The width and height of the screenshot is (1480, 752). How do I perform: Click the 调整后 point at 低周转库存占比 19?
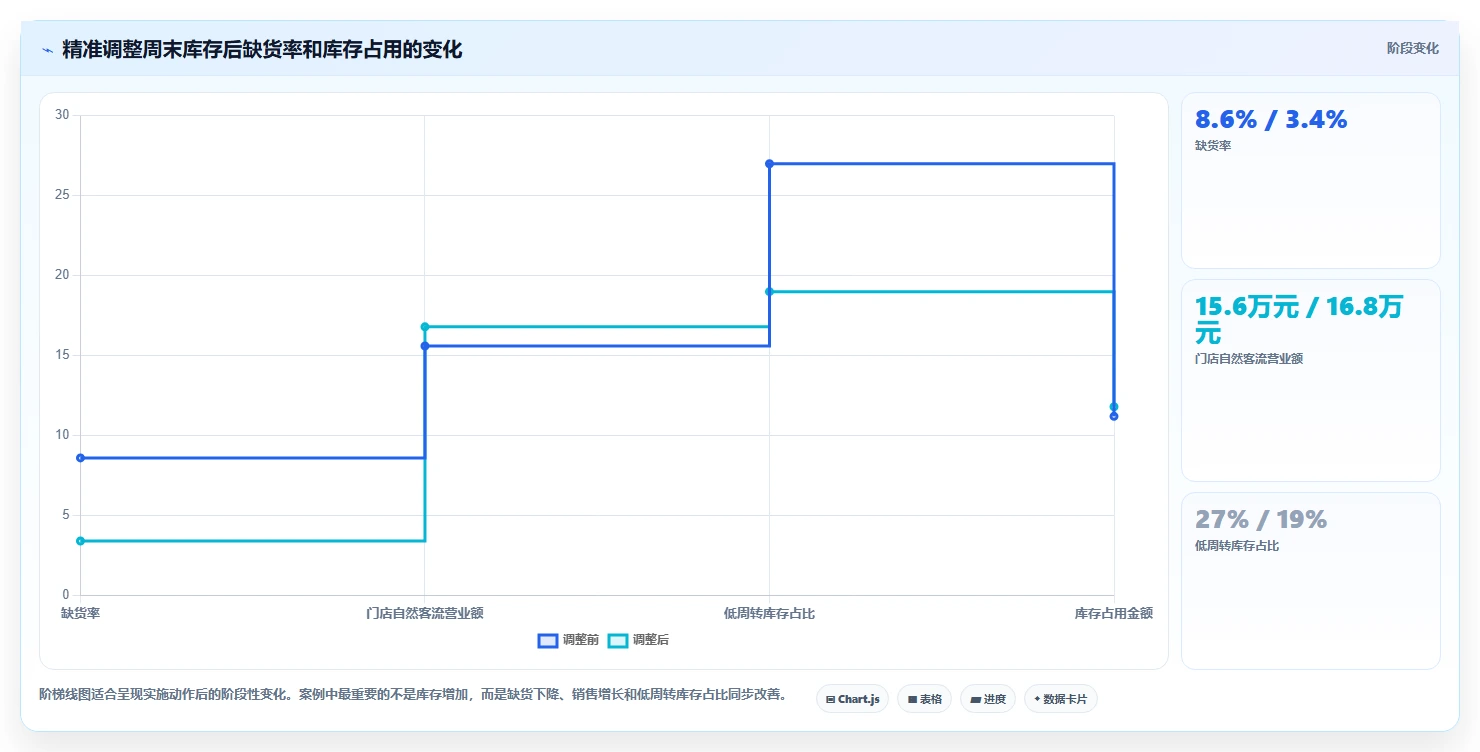(x=769, y=291)
